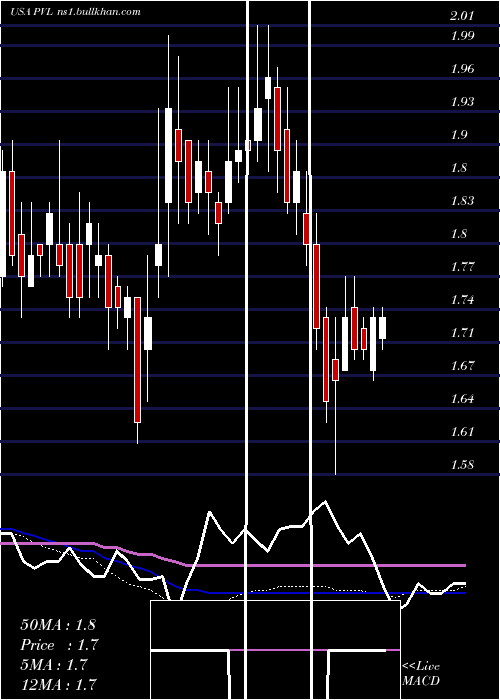Pick the 1.67 price axis label

pyautogui.click(x=462, y=366)
